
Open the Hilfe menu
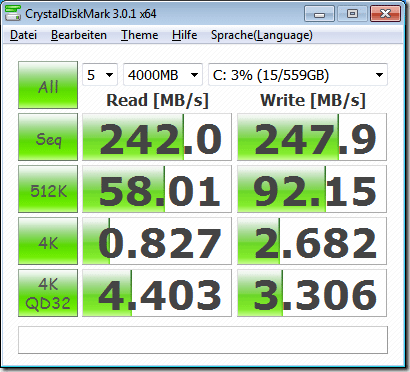click(184, 35)
